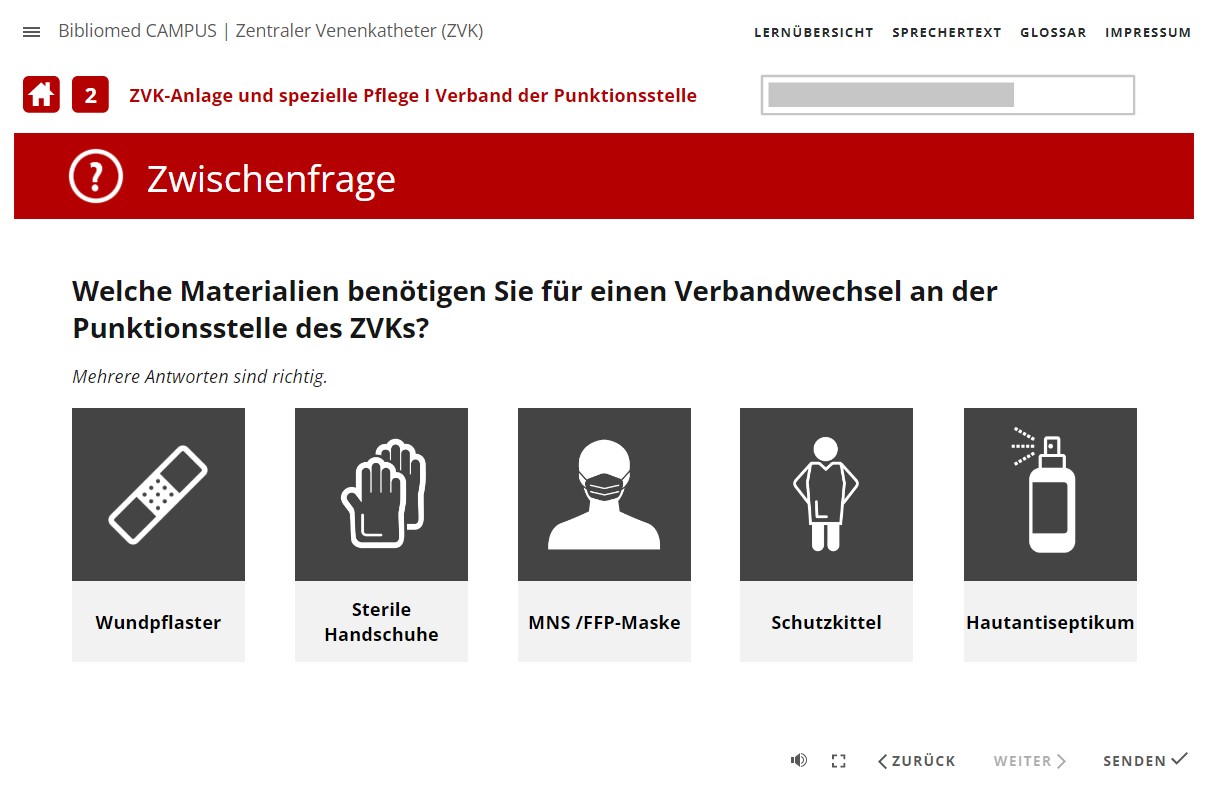Choose the Sterile Handschuhe answer label
The image size is (1208, 790).
(381, 621)
